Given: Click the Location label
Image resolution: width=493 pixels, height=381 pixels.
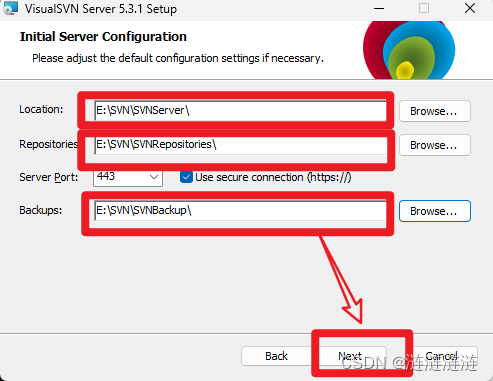Looking at the screenshot, I should (x=41, y=109).
